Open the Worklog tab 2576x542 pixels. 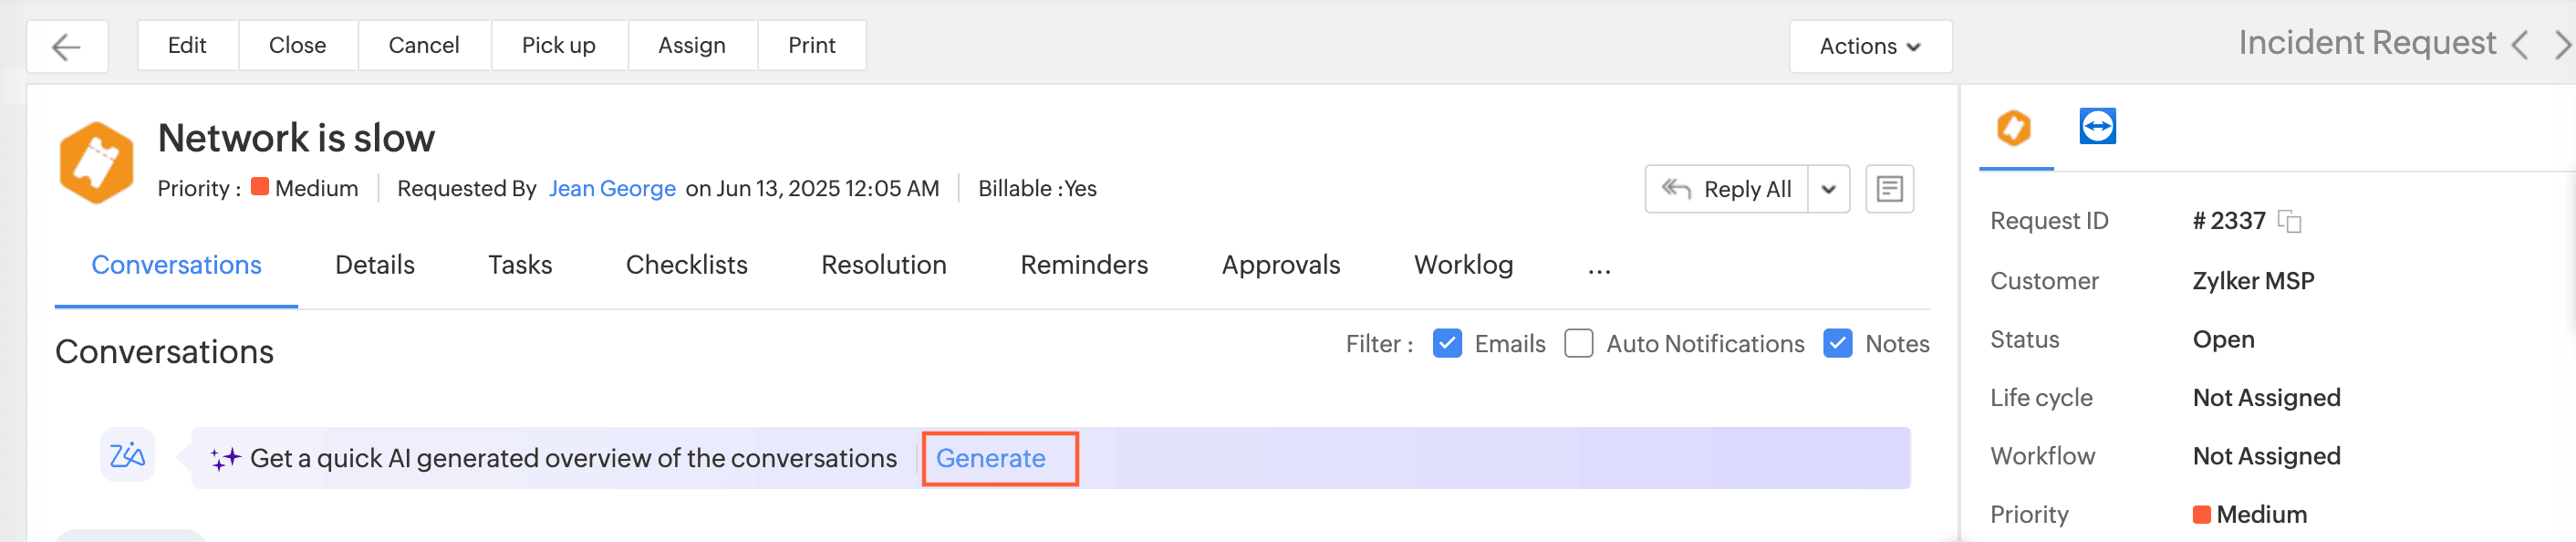click(1463, 265)
